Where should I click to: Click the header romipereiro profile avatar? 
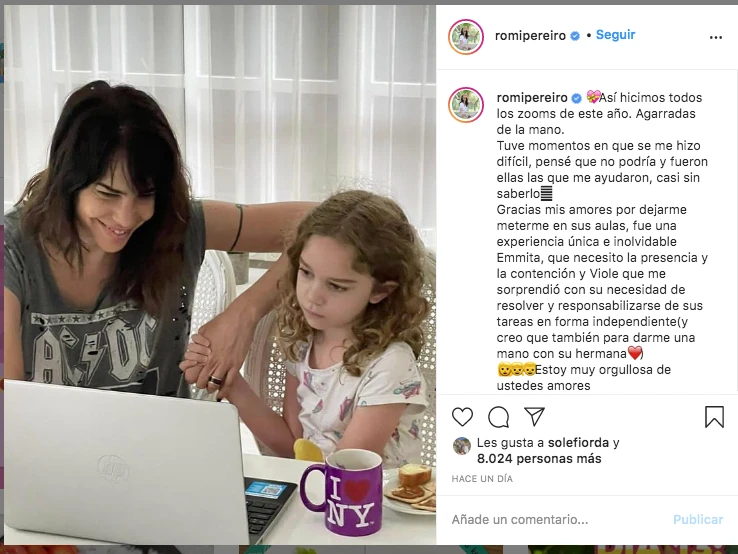466,37
